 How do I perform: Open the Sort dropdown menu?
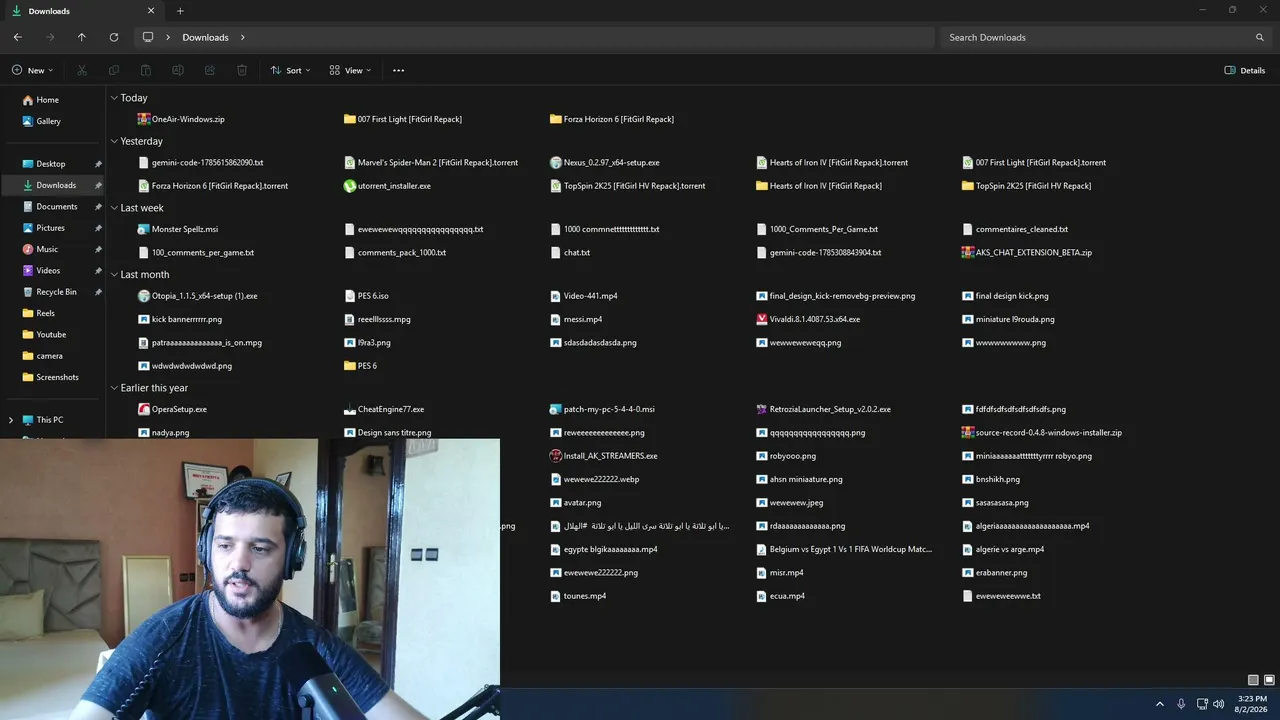(x=291, y=70)
